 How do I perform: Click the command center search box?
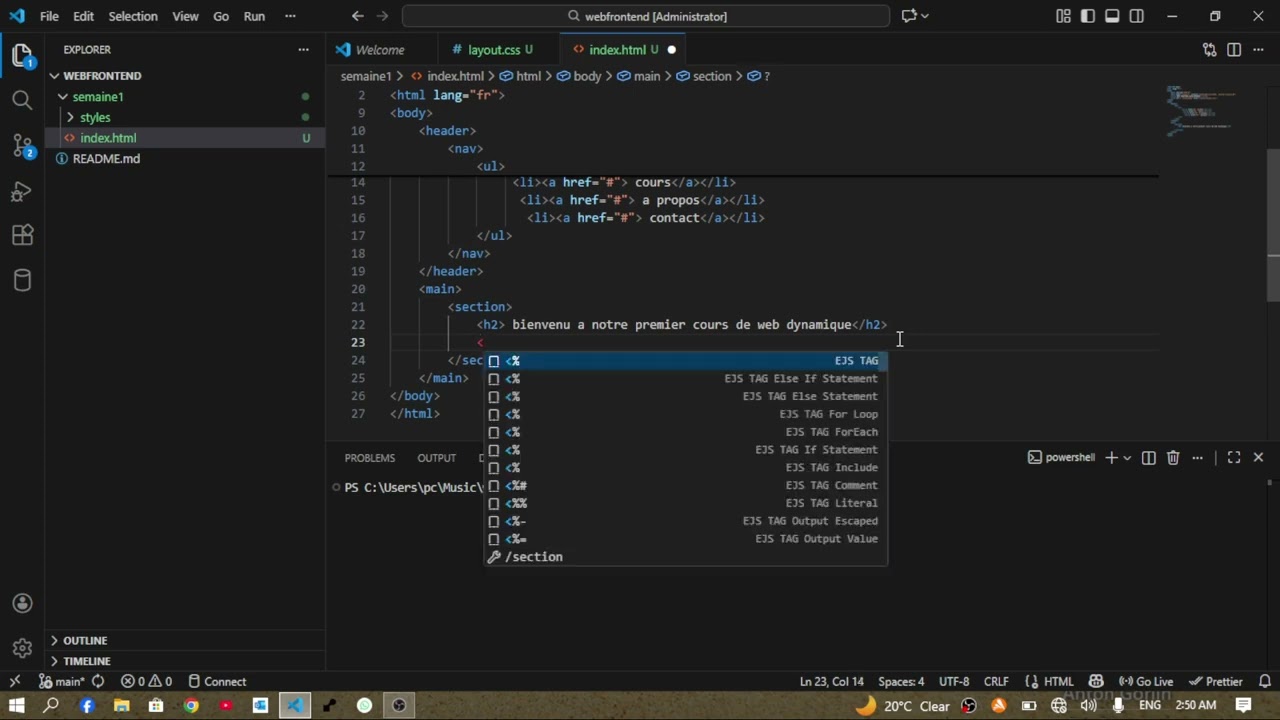[x=646, y=16]
